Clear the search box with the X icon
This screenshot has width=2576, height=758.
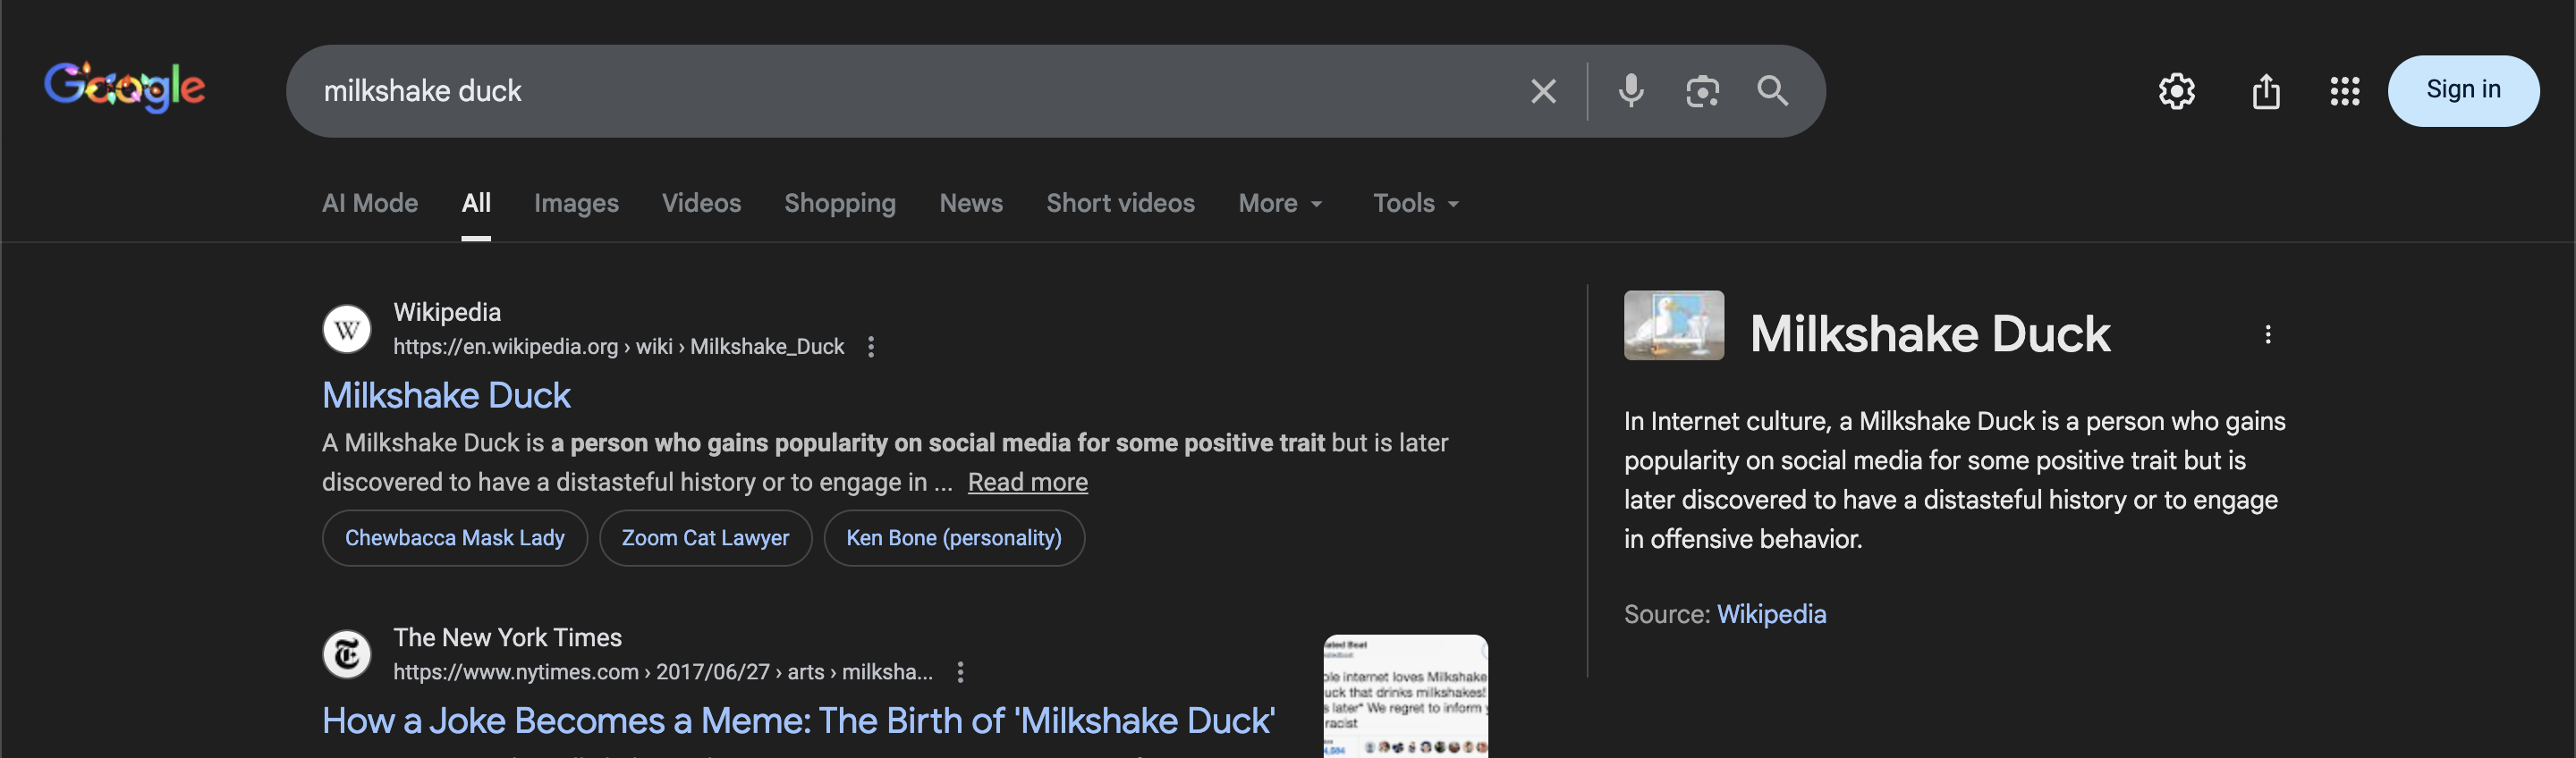(1543, 91)
